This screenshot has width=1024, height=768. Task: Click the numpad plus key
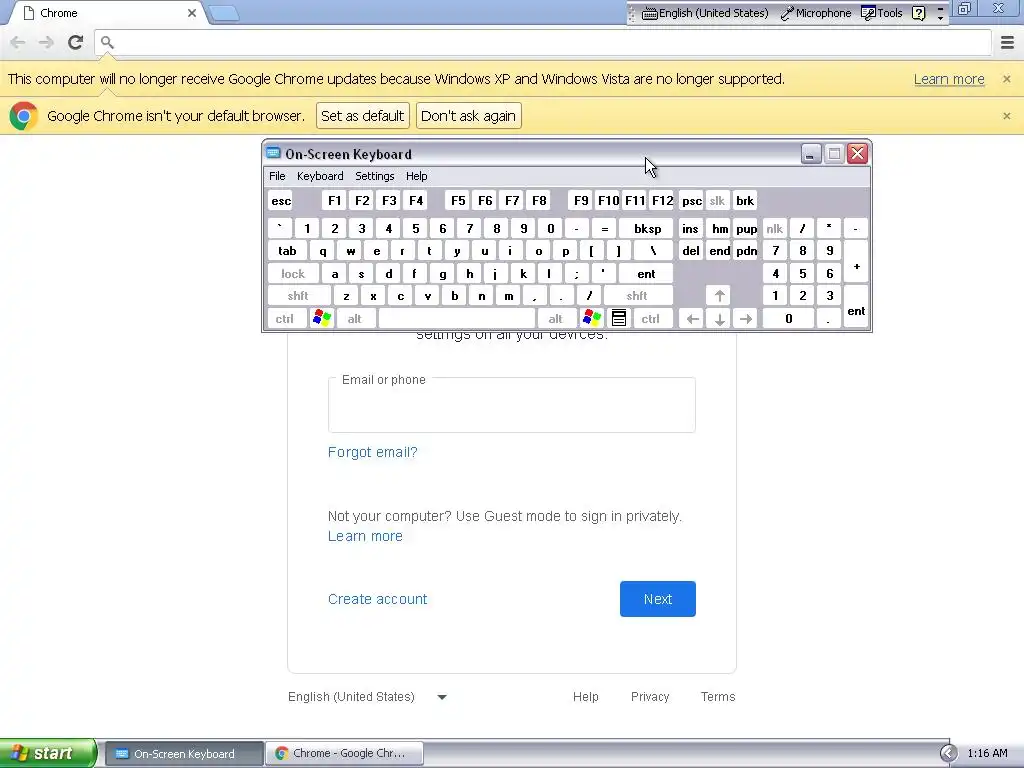(856, 262)
